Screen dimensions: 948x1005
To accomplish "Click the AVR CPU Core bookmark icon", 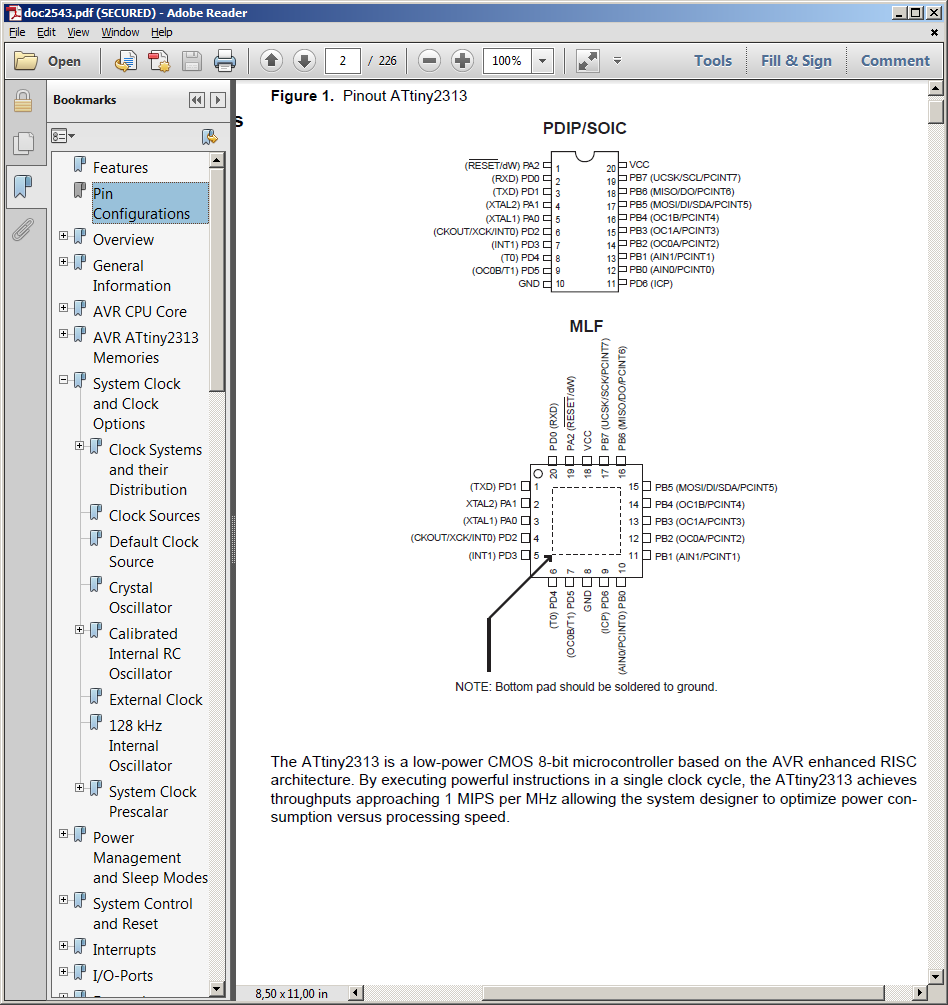I will [80, 308].
